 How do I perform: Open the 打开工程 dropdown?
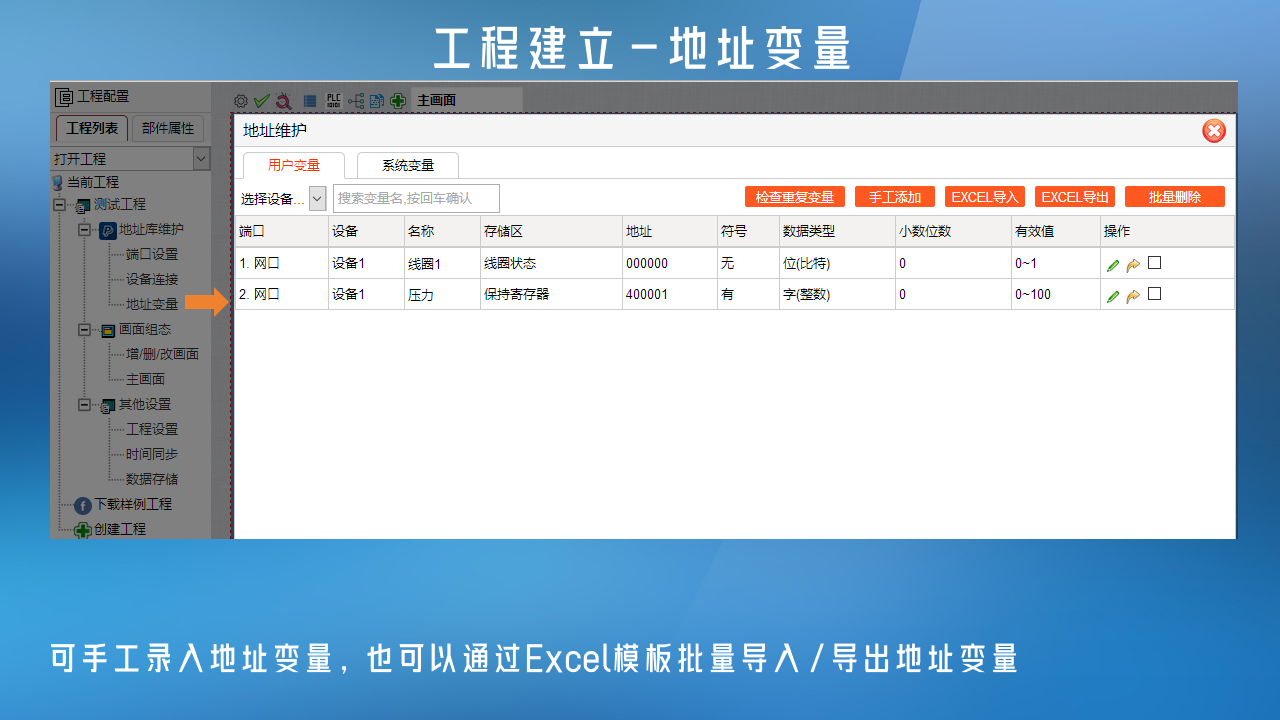tap(201, 158)
